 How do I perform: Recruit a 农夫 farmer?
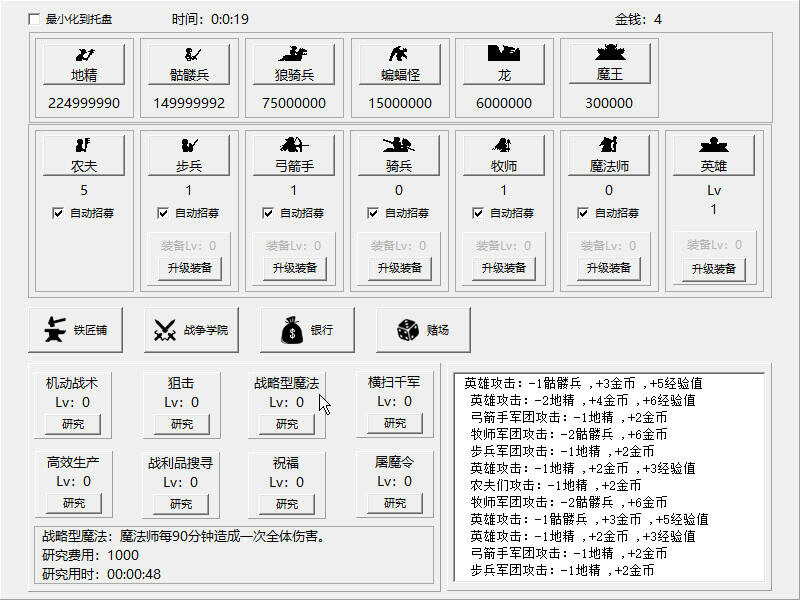84,155
